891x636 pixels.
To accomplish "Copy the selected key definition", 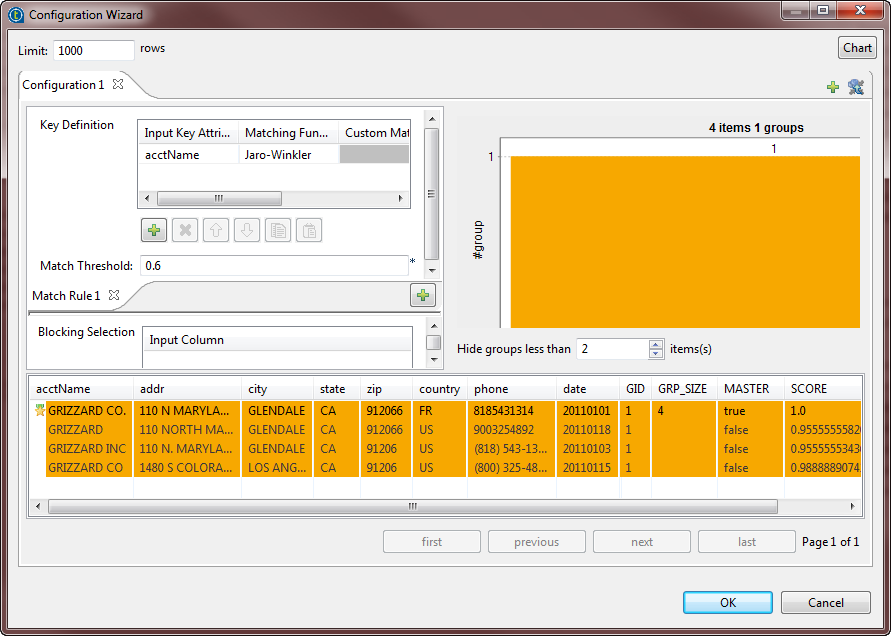I will pos(278,230).
